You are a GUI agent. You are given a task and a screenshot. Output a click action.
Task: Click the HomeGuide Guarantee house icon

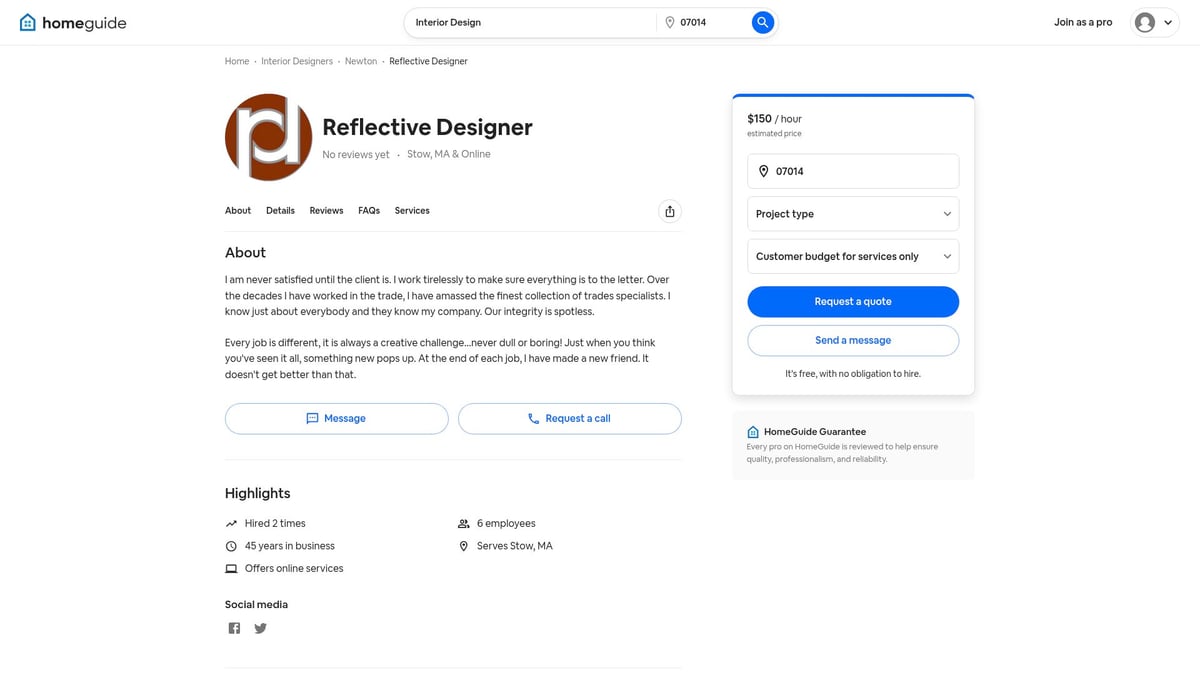tap(753, 432)
